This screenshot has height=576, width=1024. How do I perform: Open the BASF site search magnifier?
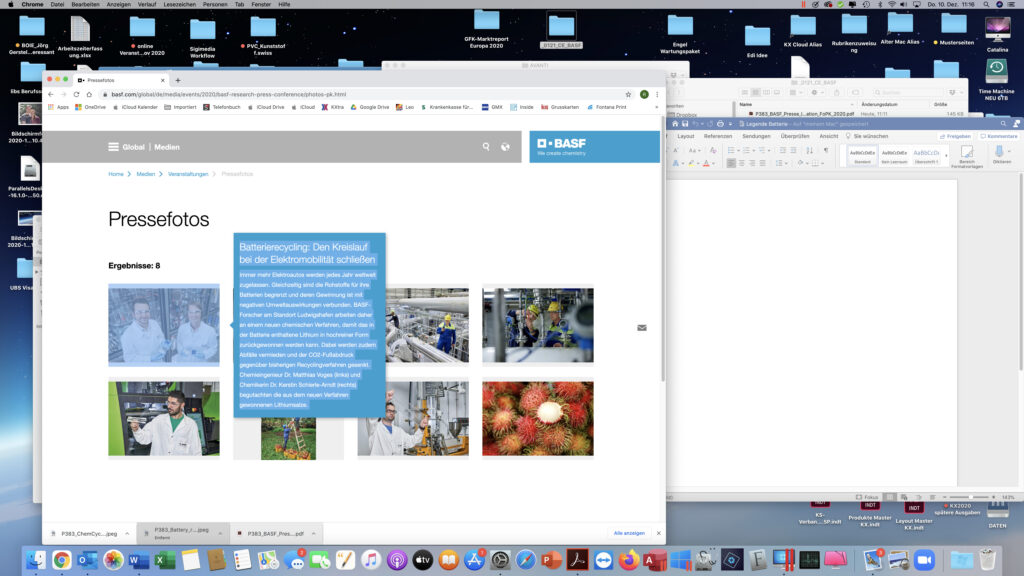click(x=486, y=147)
